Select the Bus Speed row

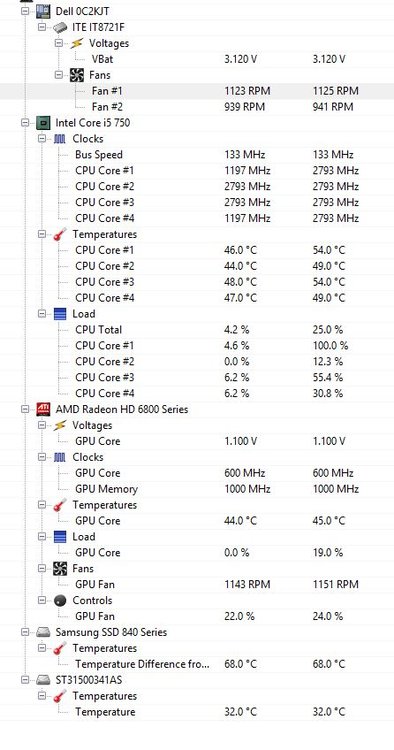click(x=197, y=154)
